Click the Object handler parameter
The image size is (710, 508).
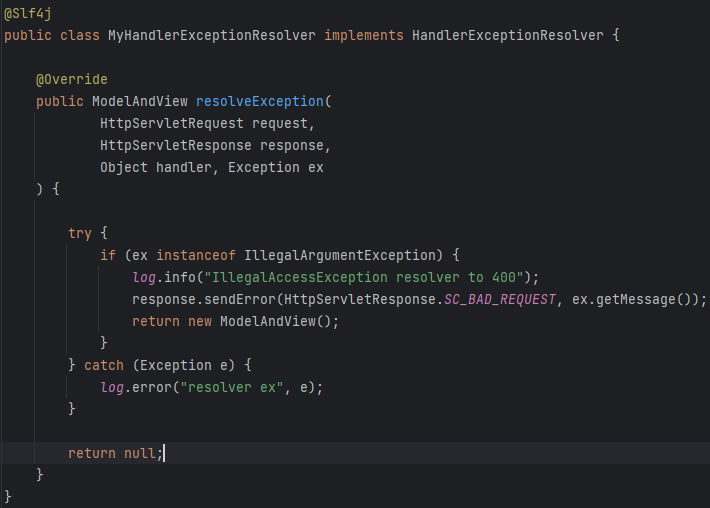156,168
